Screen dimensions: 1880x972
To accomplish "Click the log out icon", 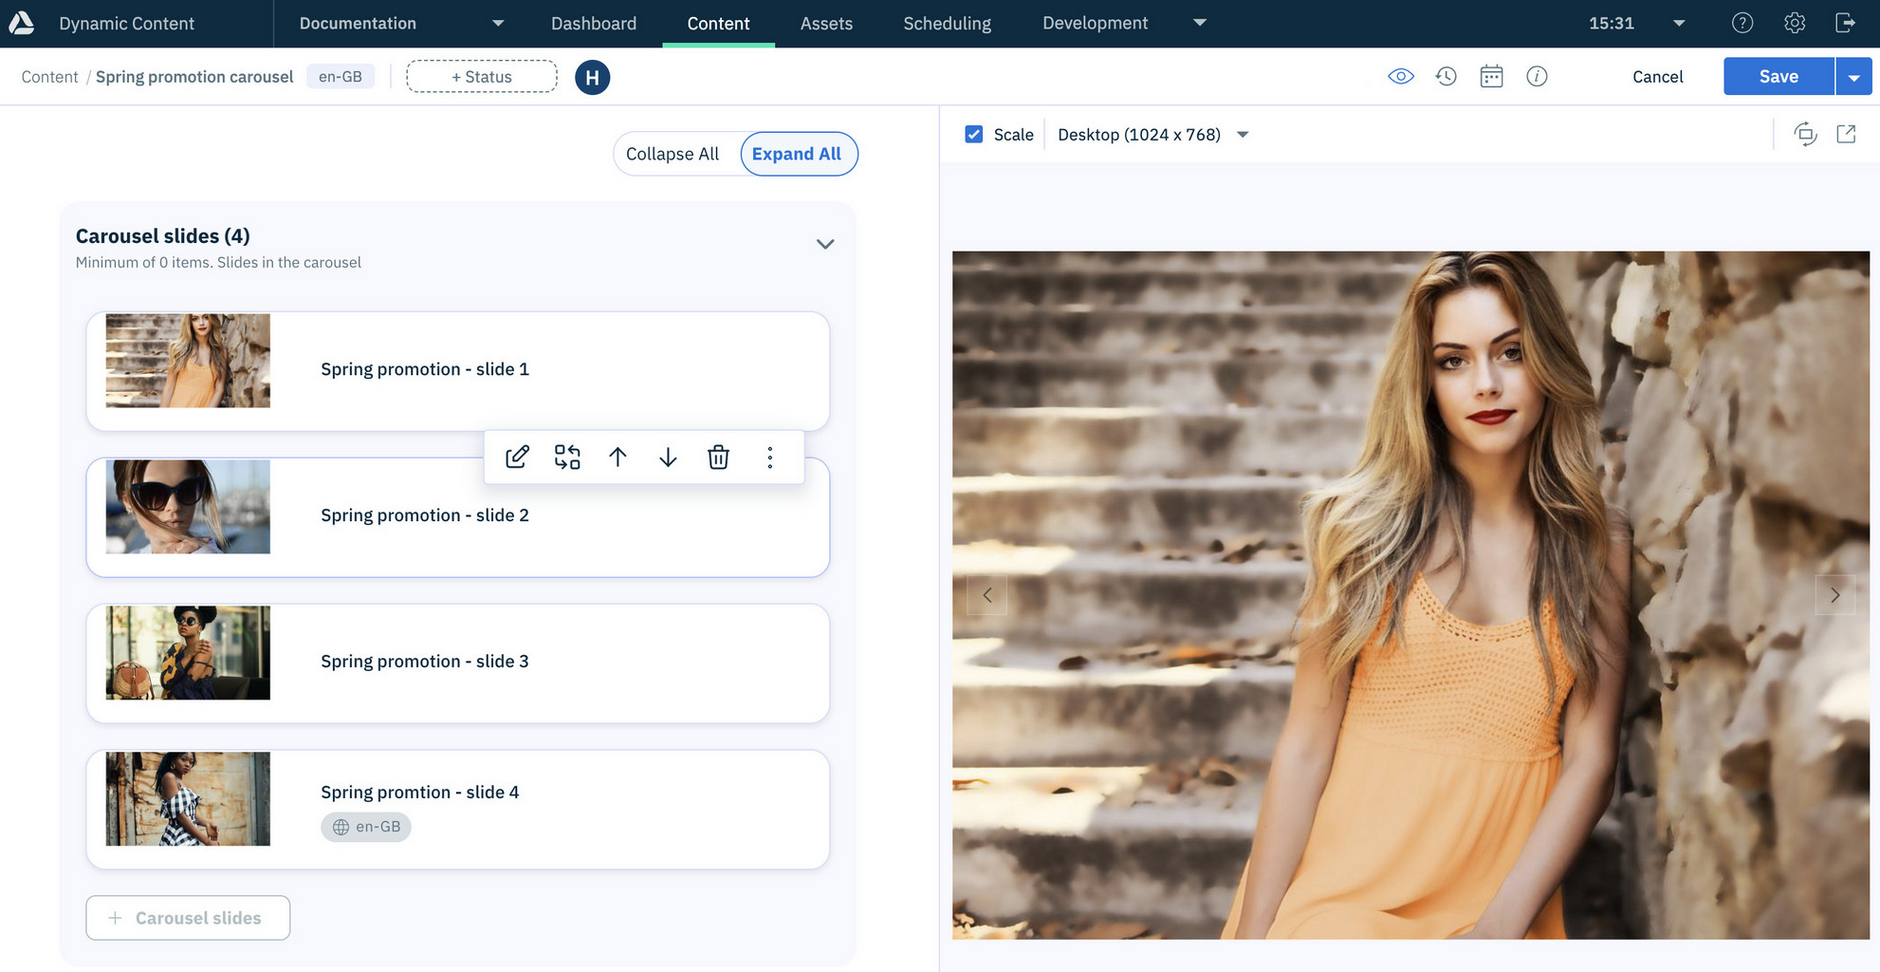I will point(1846,23).
